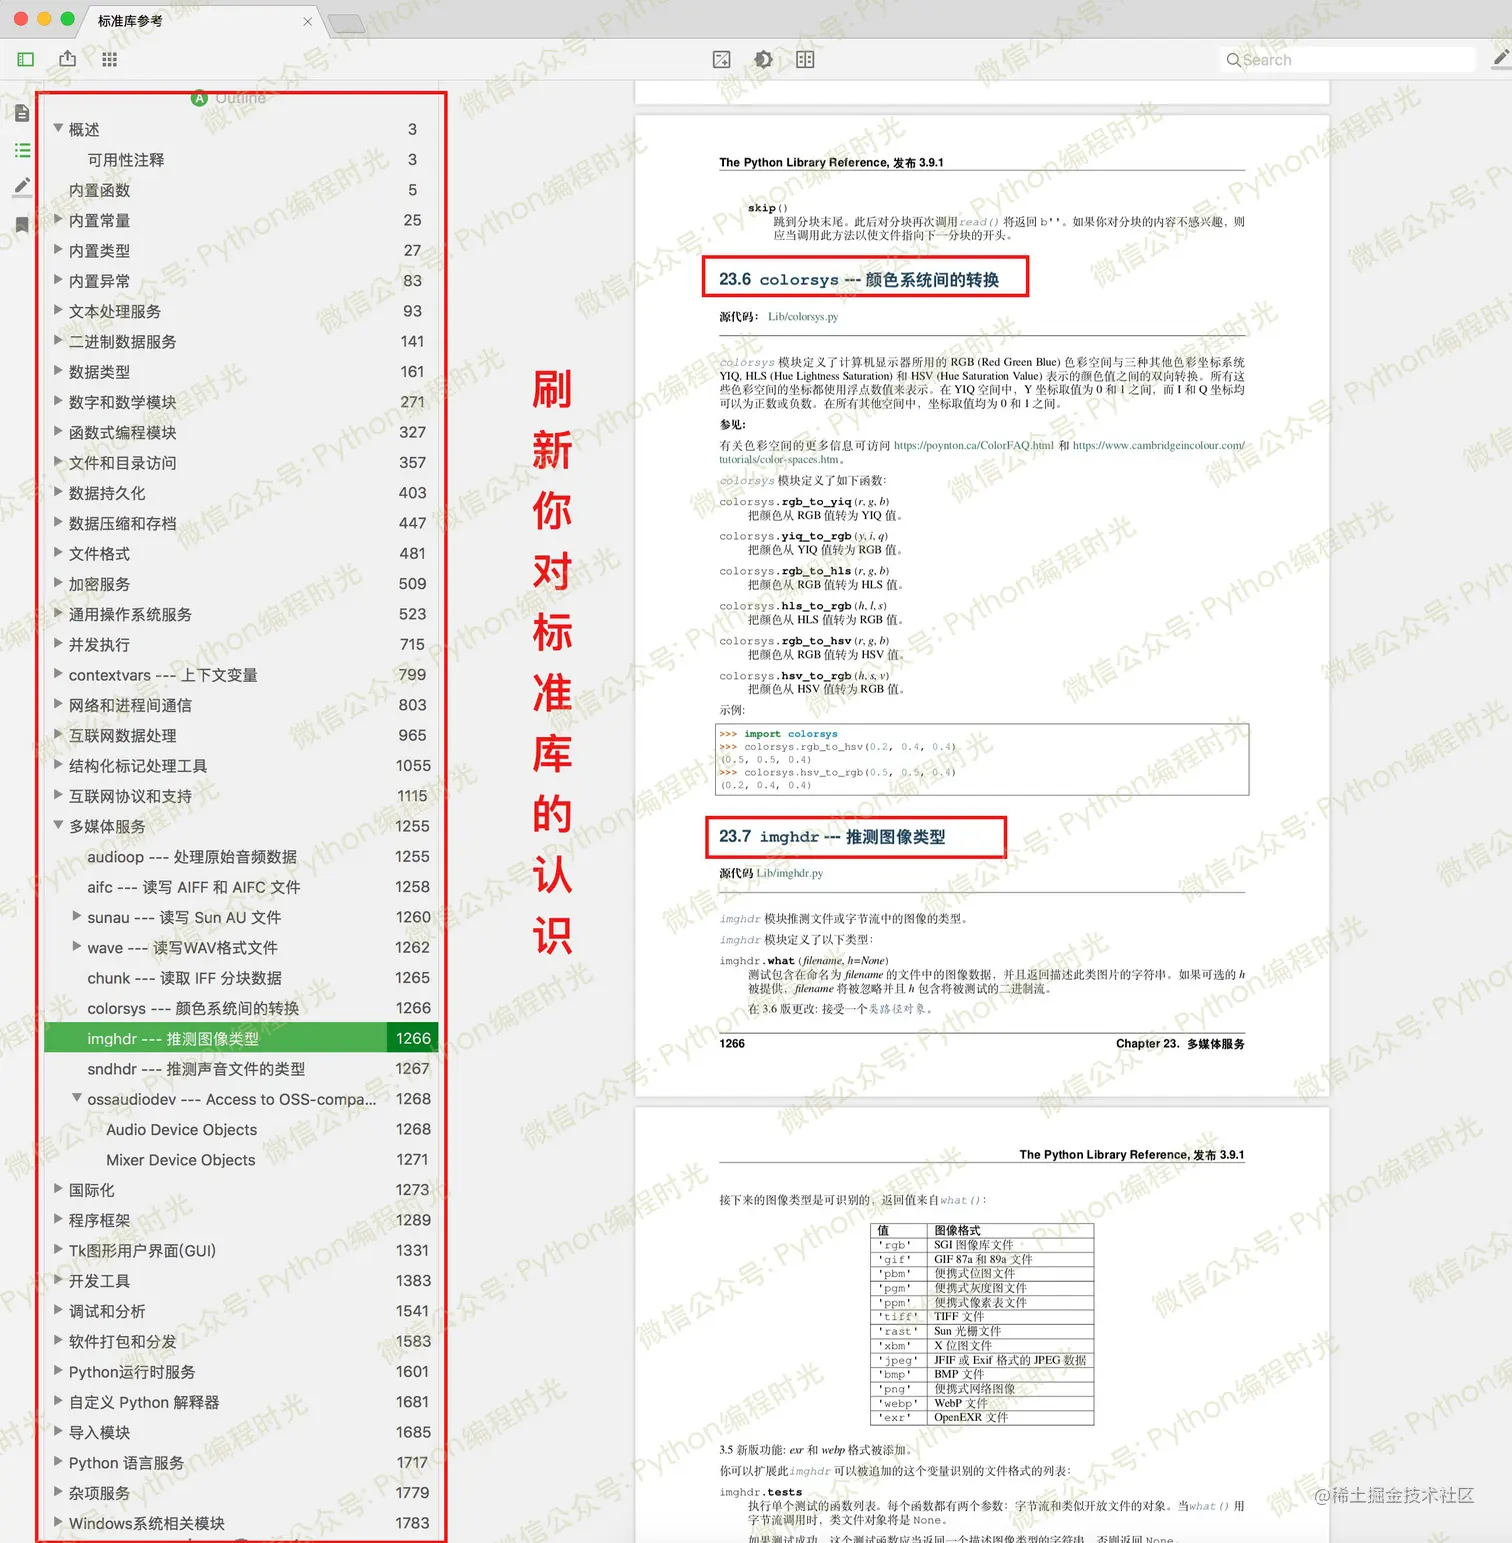
Task: Go to audioop --- 处理原始音频数据
Action: (x=192, y=857)
